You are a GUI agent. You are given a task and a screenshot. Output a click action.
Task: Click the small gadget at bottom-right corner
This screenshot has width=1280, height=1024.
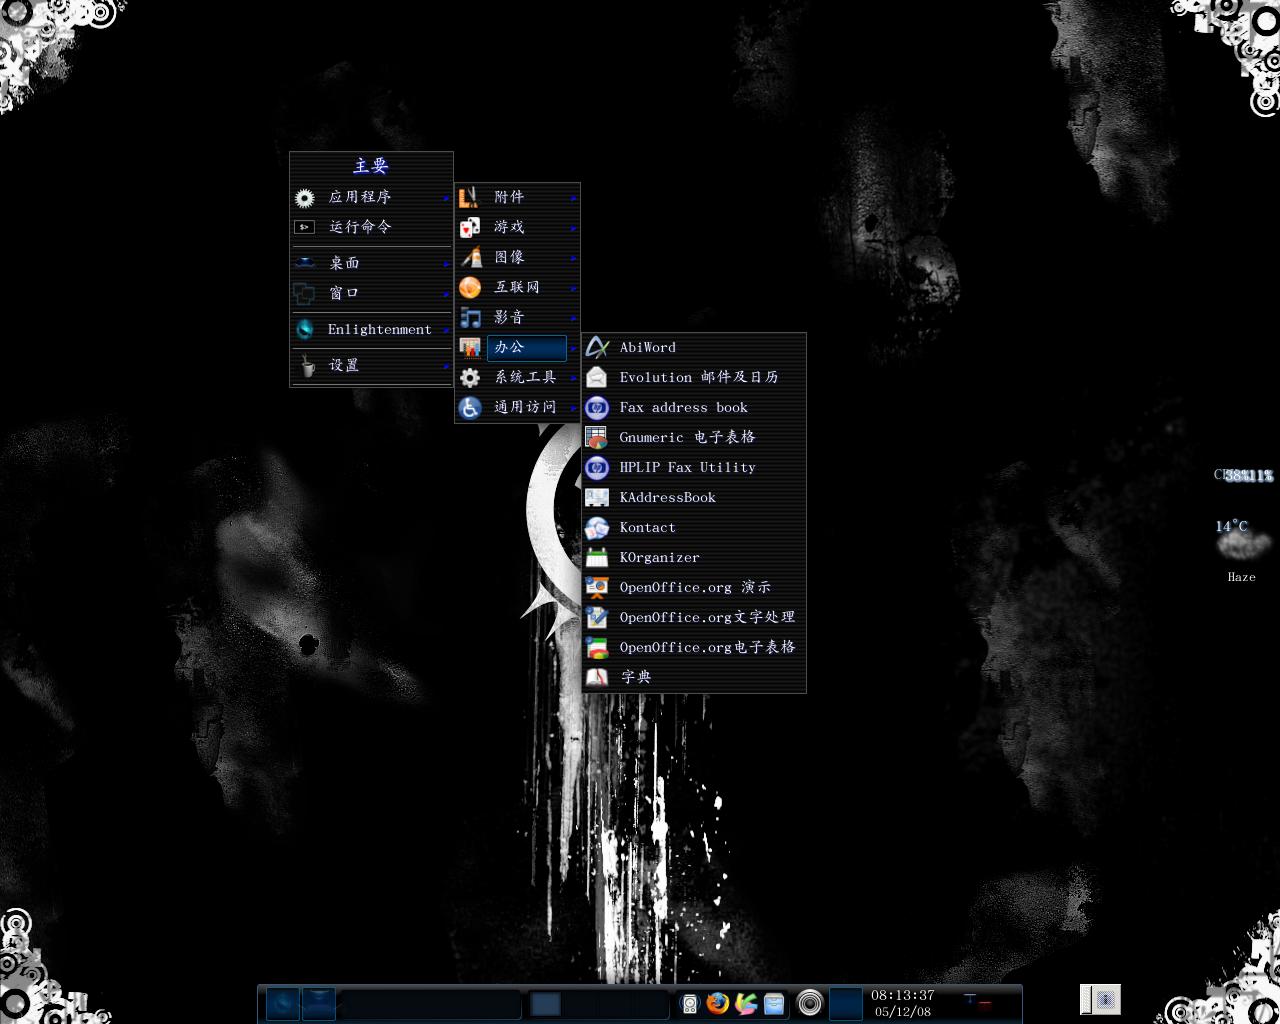[x=1100, y=999]
